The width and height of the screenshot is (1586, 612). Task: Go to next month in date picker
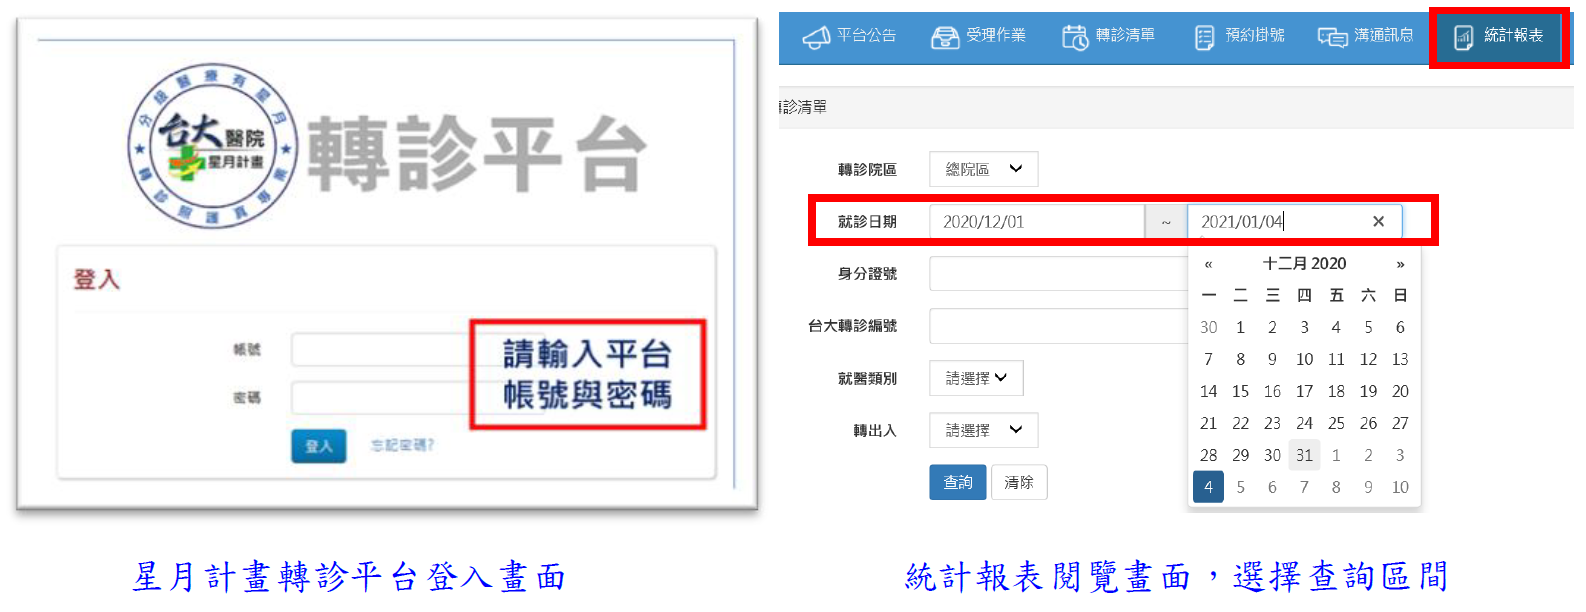tap(1400, 264)
